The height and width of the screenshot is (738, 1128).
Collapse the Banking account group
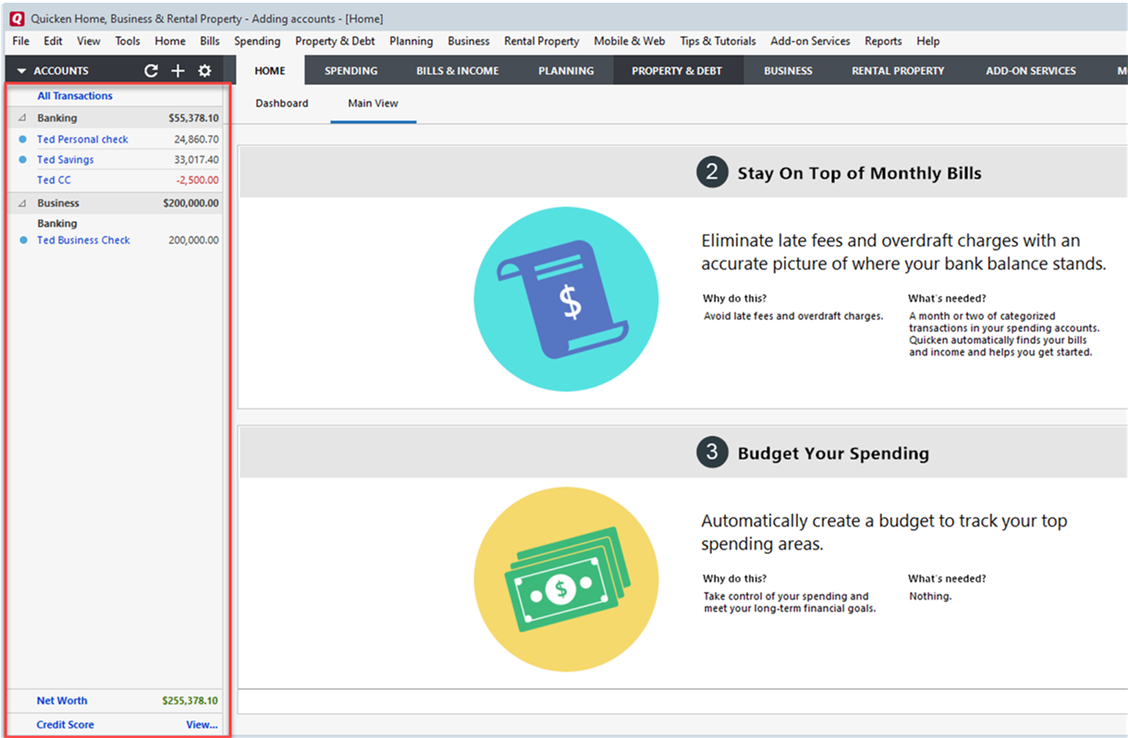point(22,118)
